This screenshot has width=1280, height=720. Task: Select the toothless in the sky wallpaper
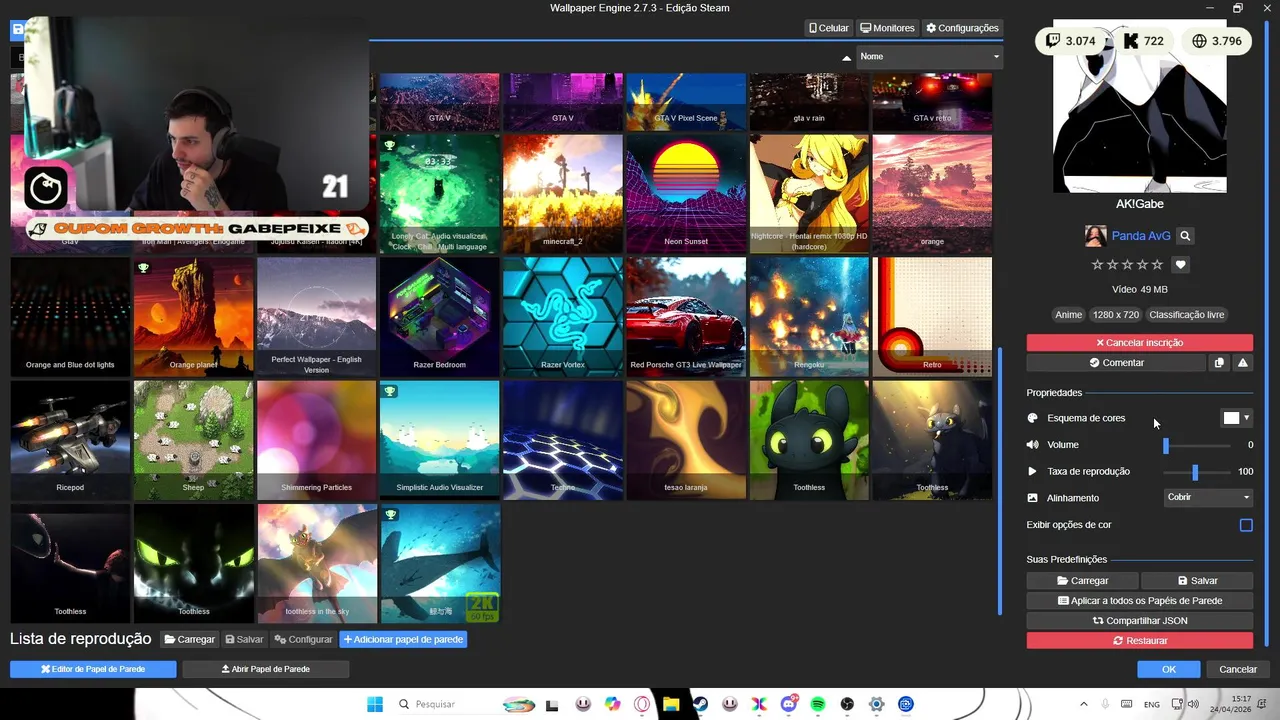[x=317, y=563]
